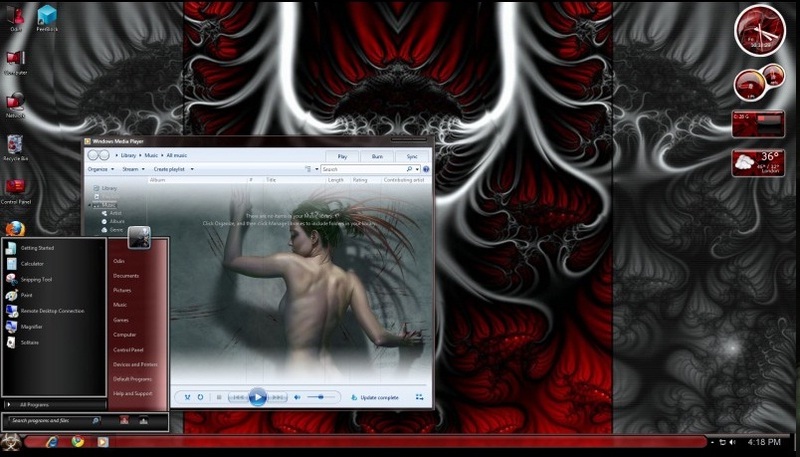This screenshot has width=800, height=457.
Task: Click the Next track button
Action: [277, 397]
